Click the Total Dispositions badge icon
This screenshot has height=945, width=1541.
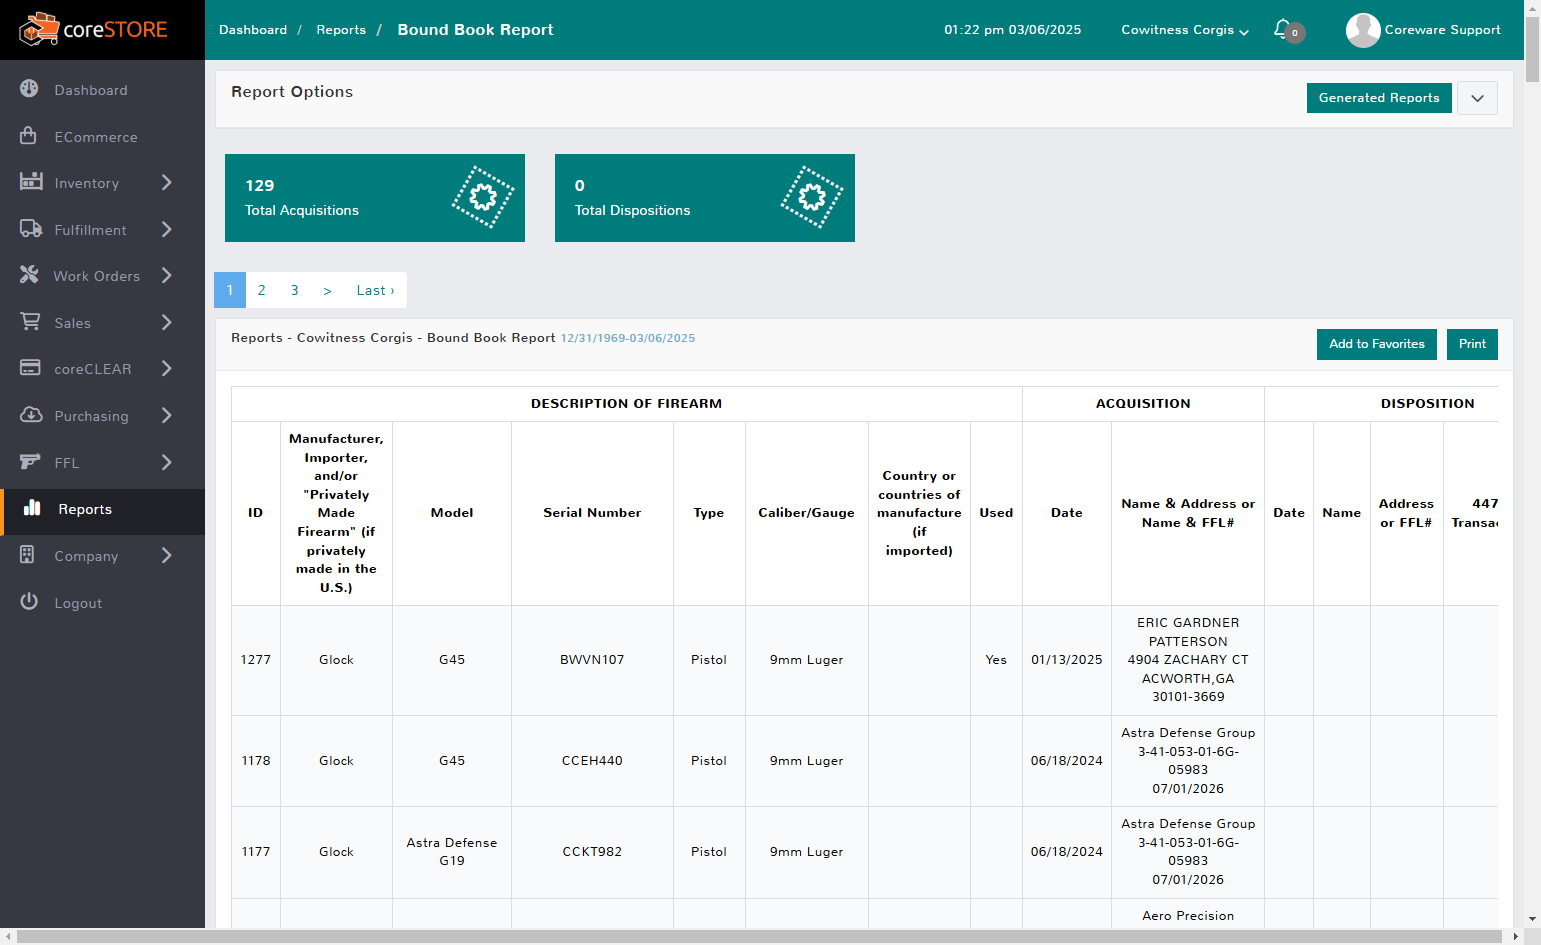pos(812,197)
